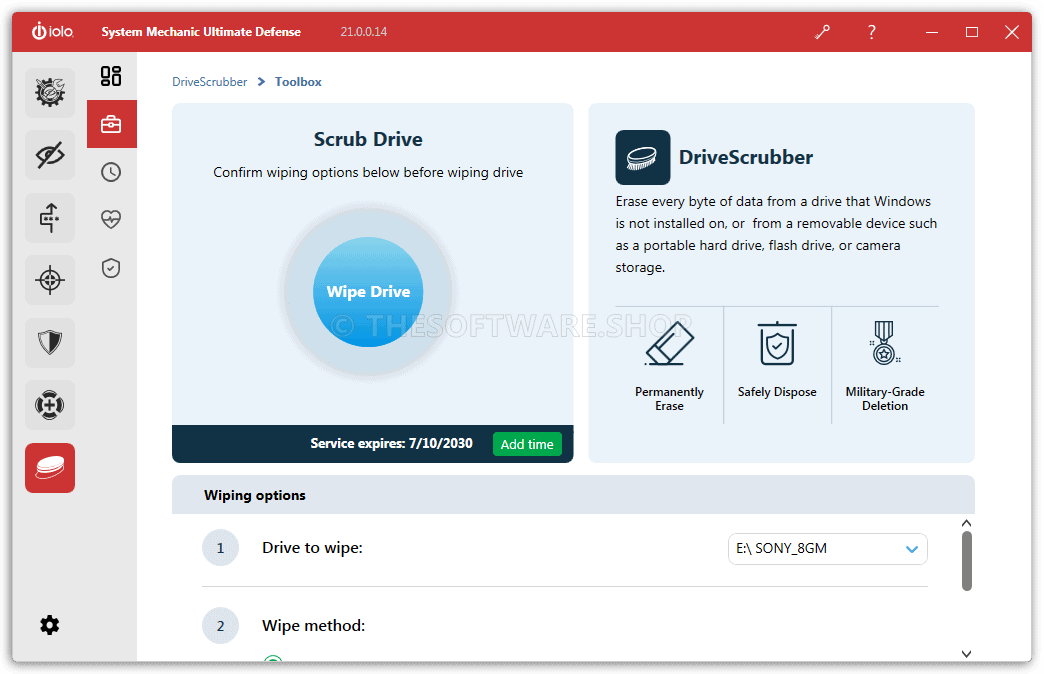Click the Permanently Erase eraser icon
The height and width of the screenshot is (674, 1044).
(669, 343)
